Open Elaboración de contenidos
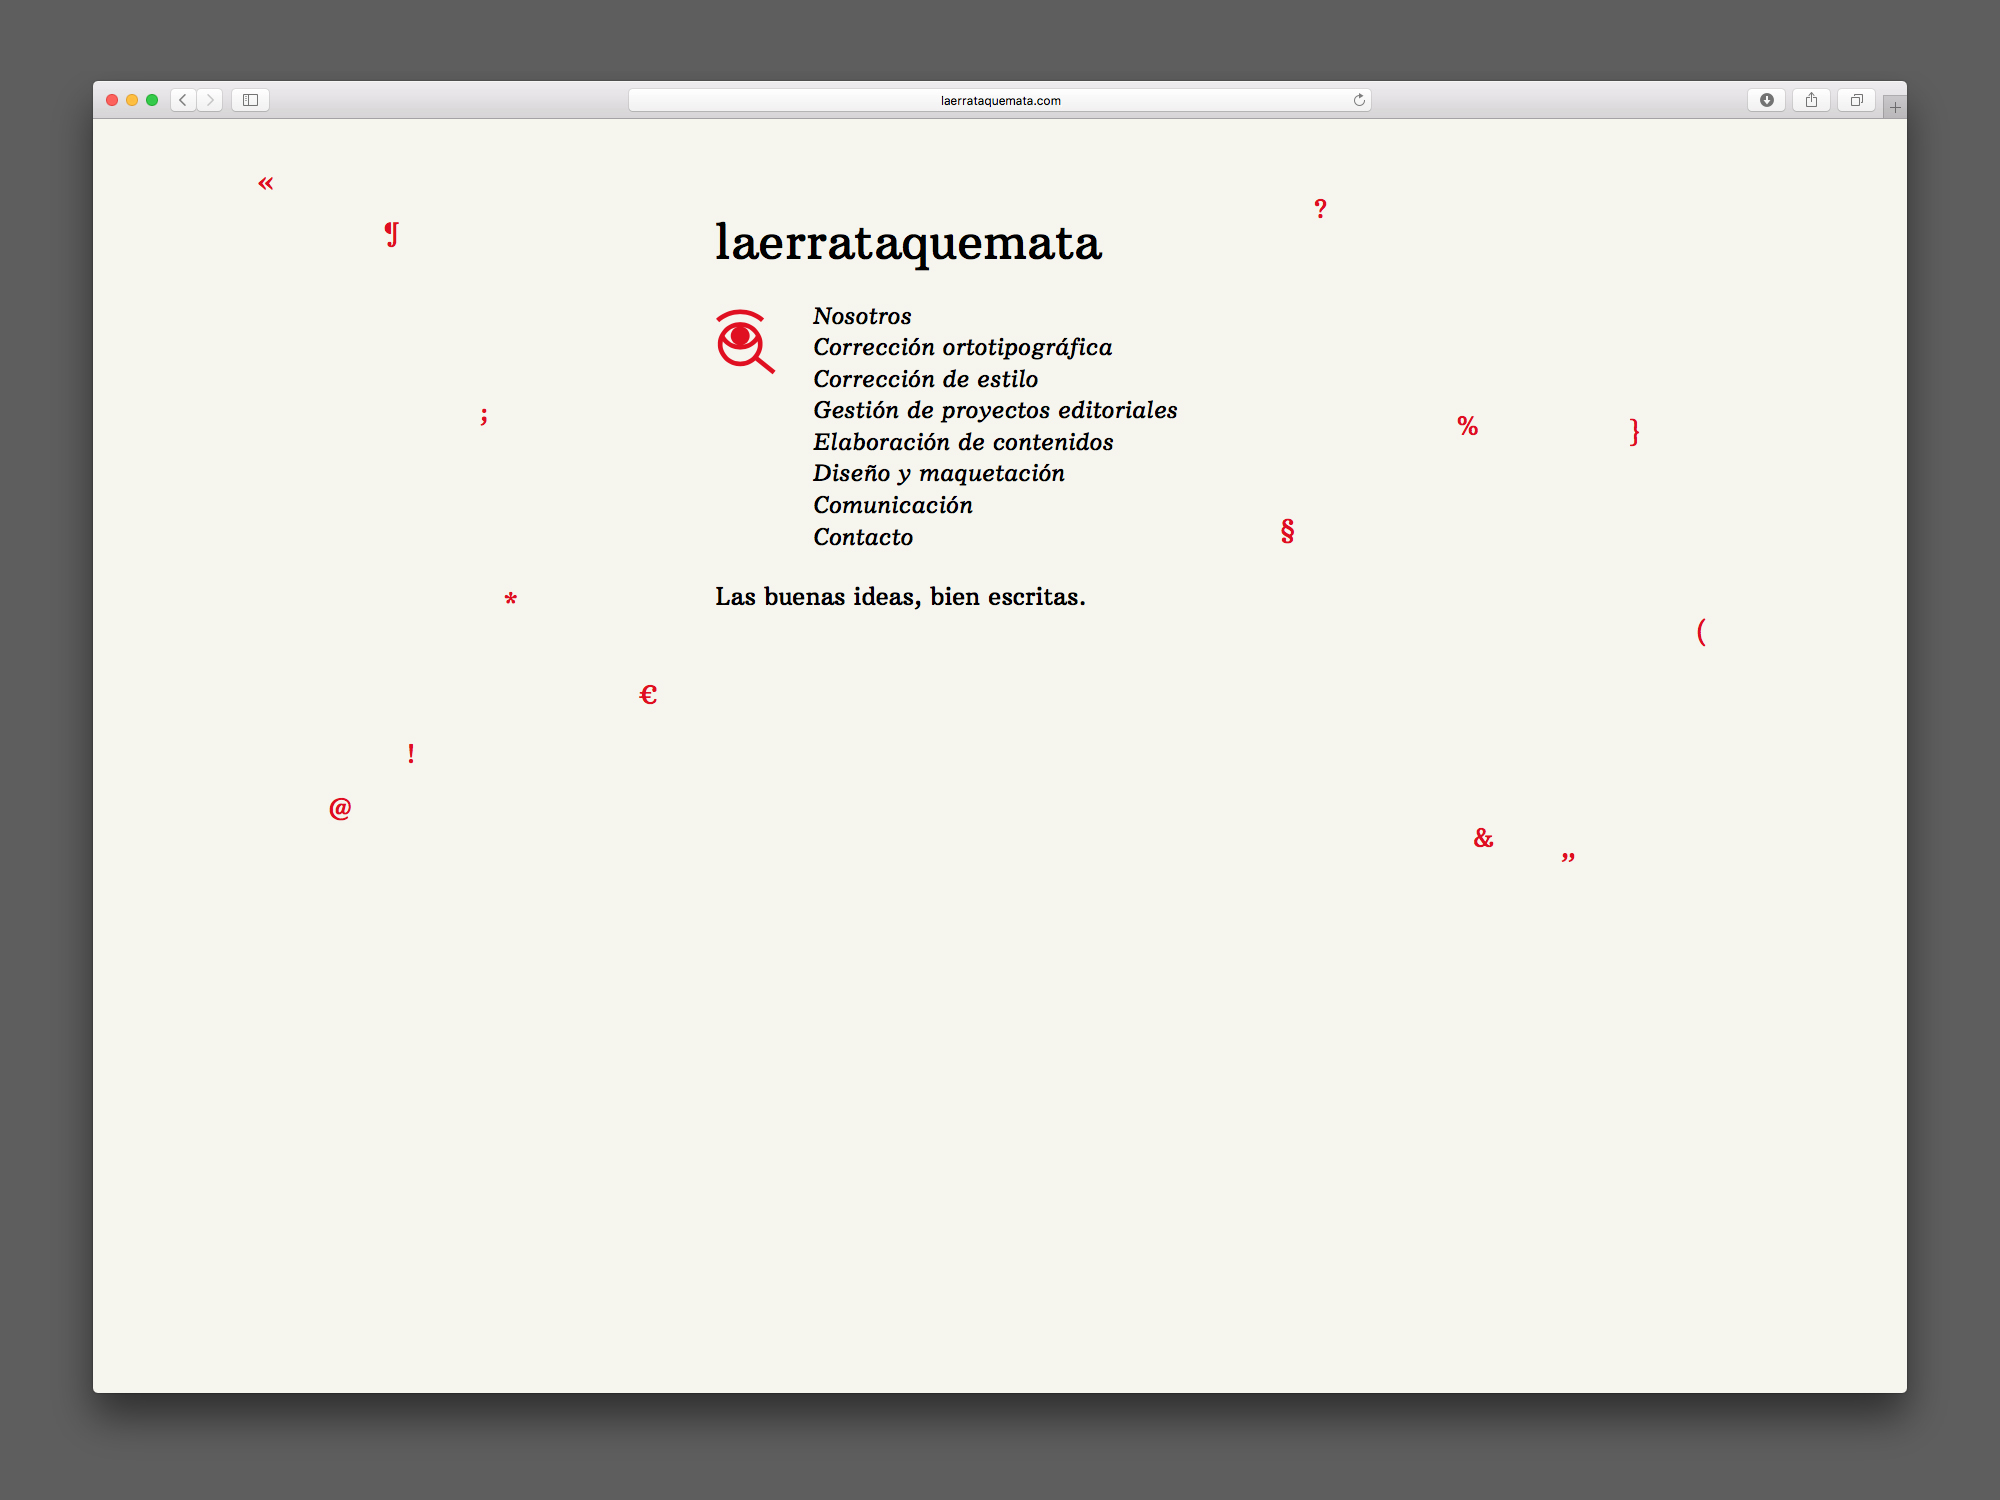 tap(963, 442)
